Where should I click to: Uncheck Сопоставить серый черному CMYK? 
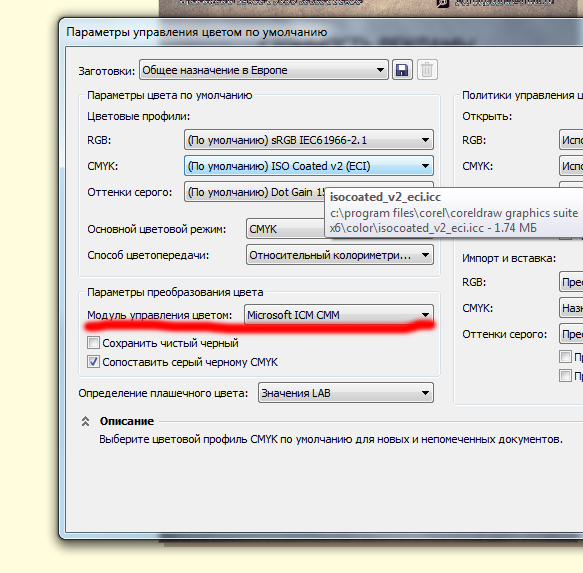coord(93,361)
